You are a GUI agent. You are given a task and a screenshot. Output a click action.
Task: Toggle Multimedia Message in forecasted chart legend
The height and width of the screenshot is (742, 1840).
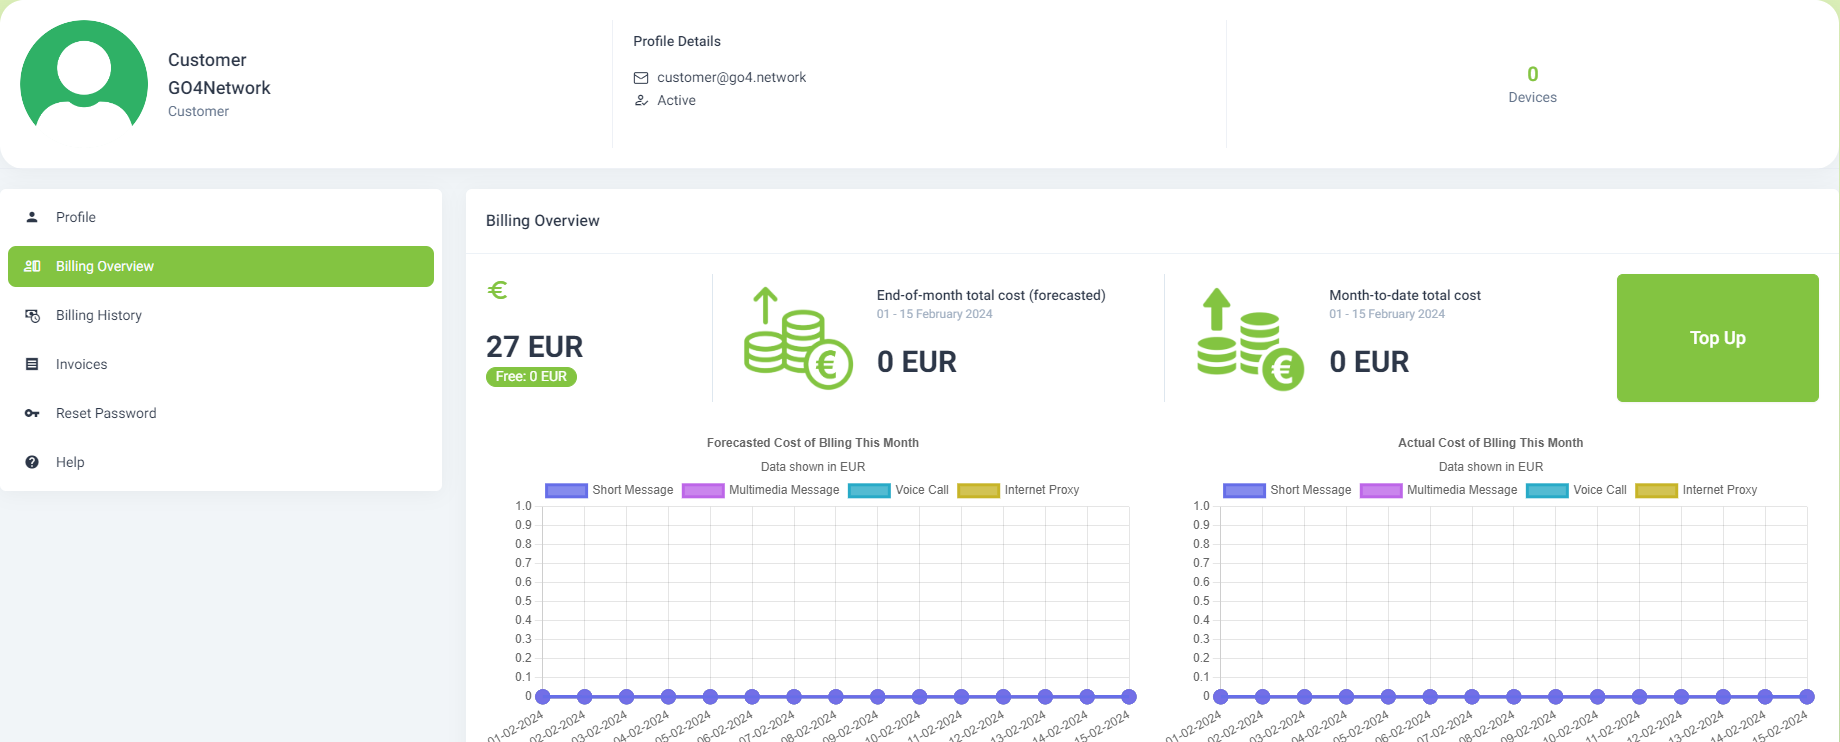click(x=761, y=490)
